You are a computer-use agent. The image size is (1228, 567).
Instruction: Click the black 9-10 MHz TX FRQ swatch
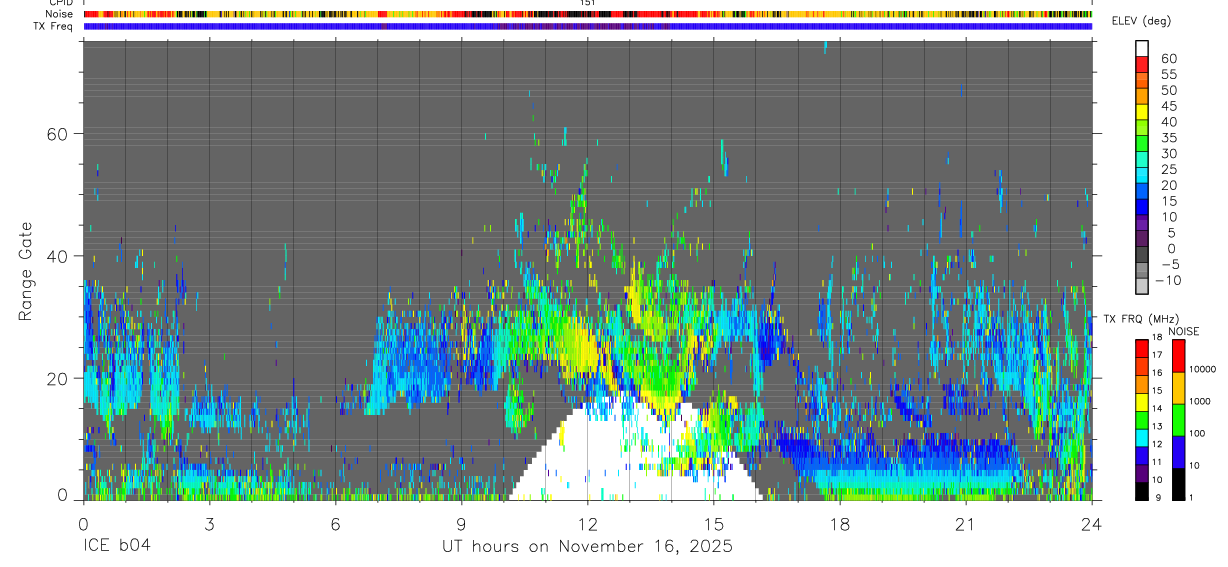coord(1142,491)
